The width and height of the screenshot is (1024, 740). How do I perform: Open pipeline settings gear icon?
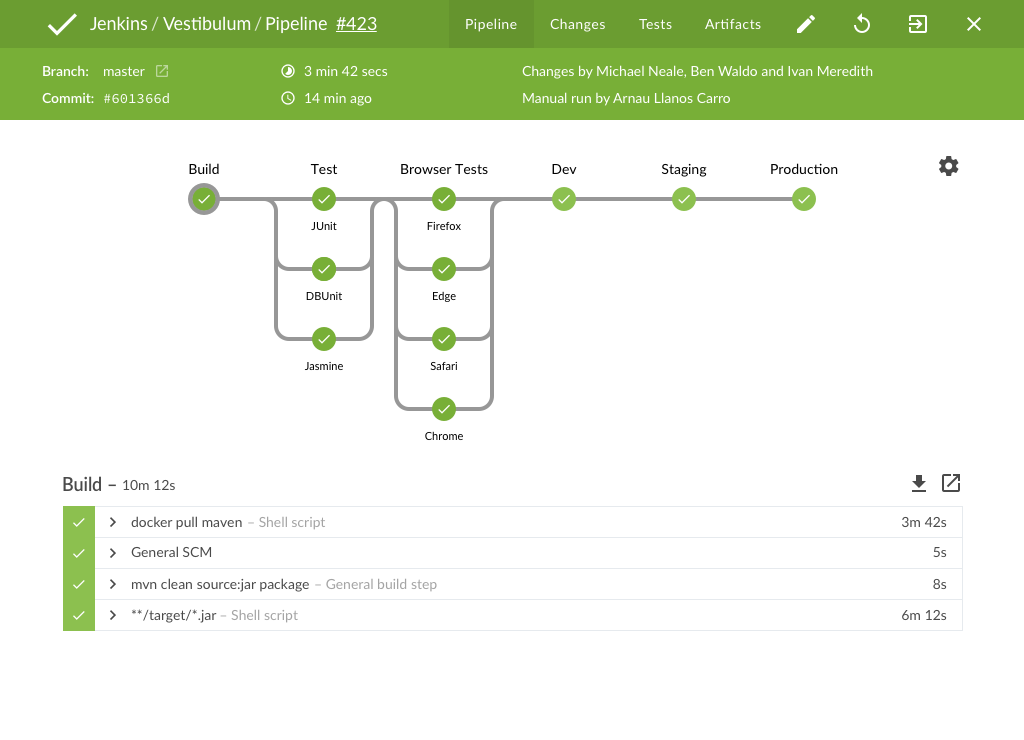click(x=948, y=166)
